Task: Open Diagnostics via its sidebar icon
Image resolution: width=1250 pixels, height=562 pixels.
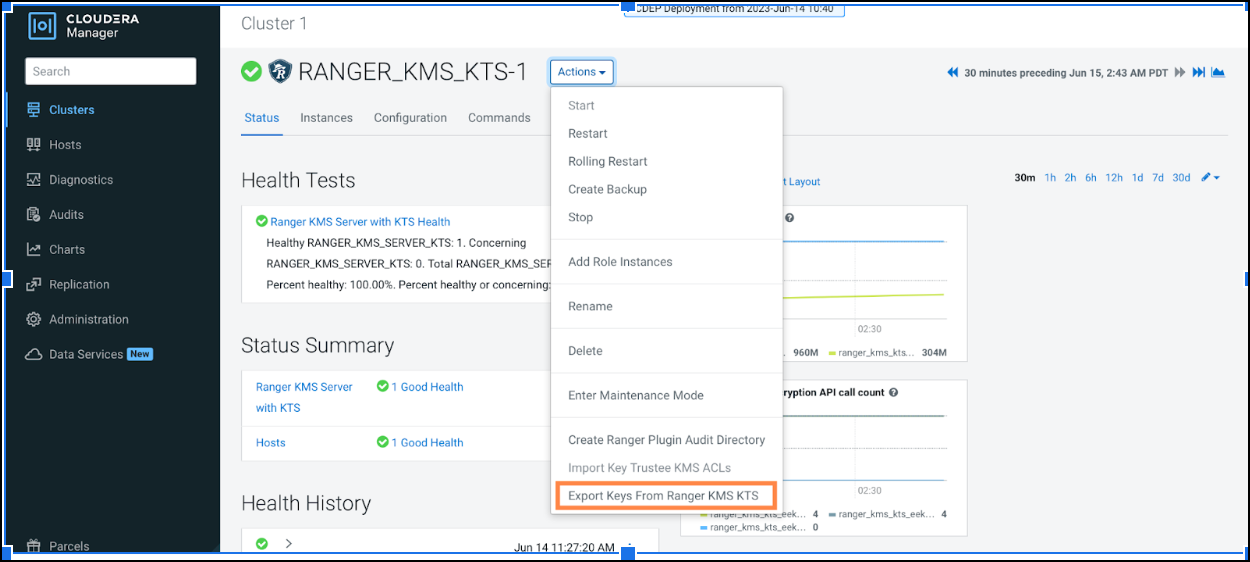Action: click(32, 180)
